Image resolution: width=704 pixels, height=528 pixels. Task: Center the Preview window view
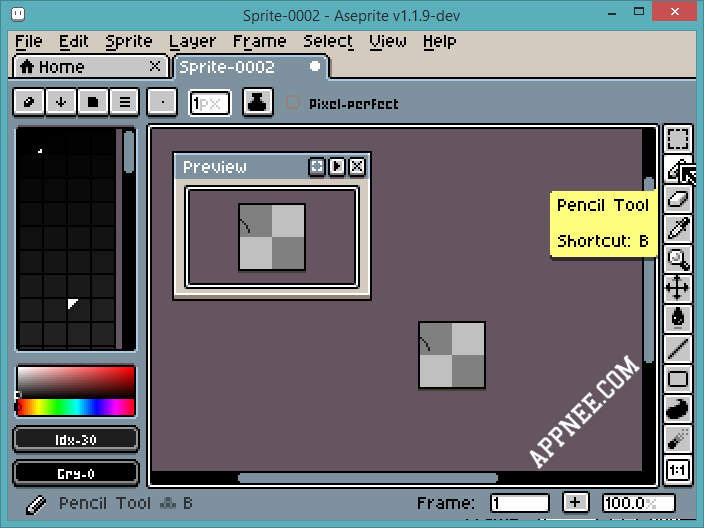(317, 167)
